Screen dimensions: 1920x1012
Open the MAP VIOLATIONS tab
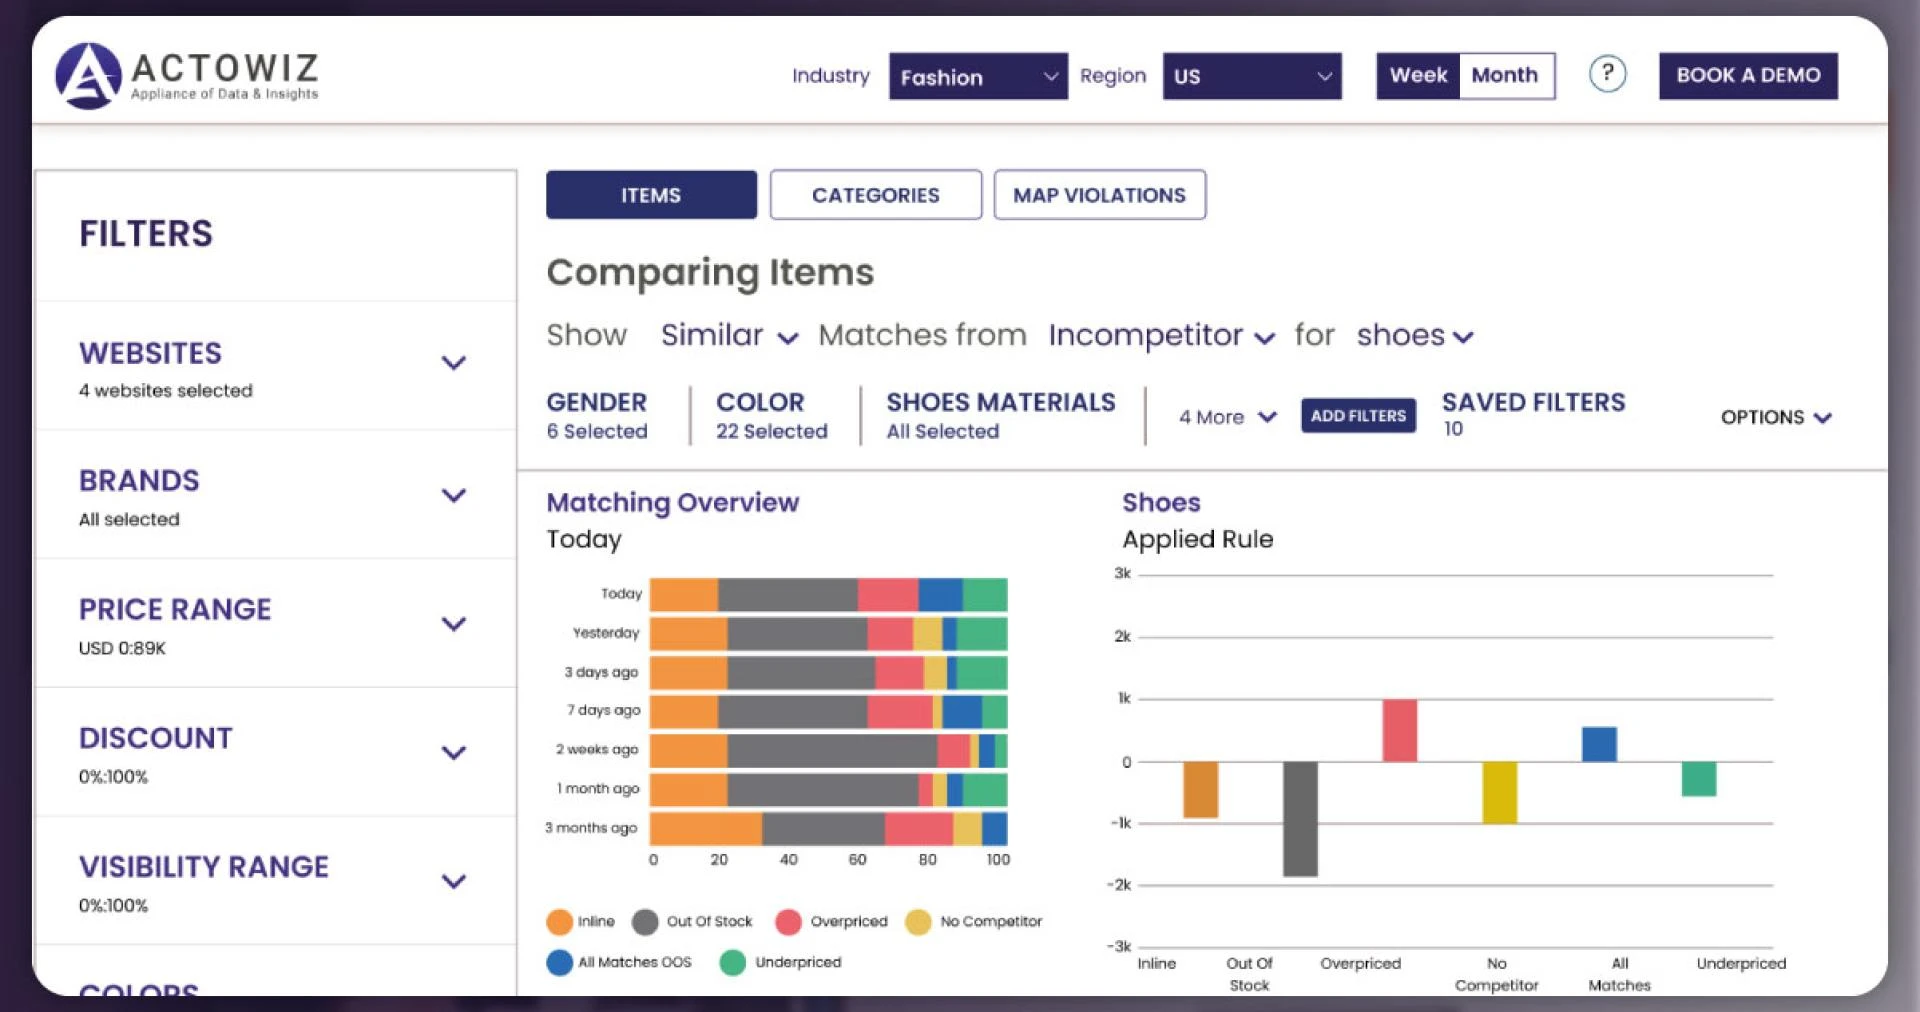click(1099, 194)
